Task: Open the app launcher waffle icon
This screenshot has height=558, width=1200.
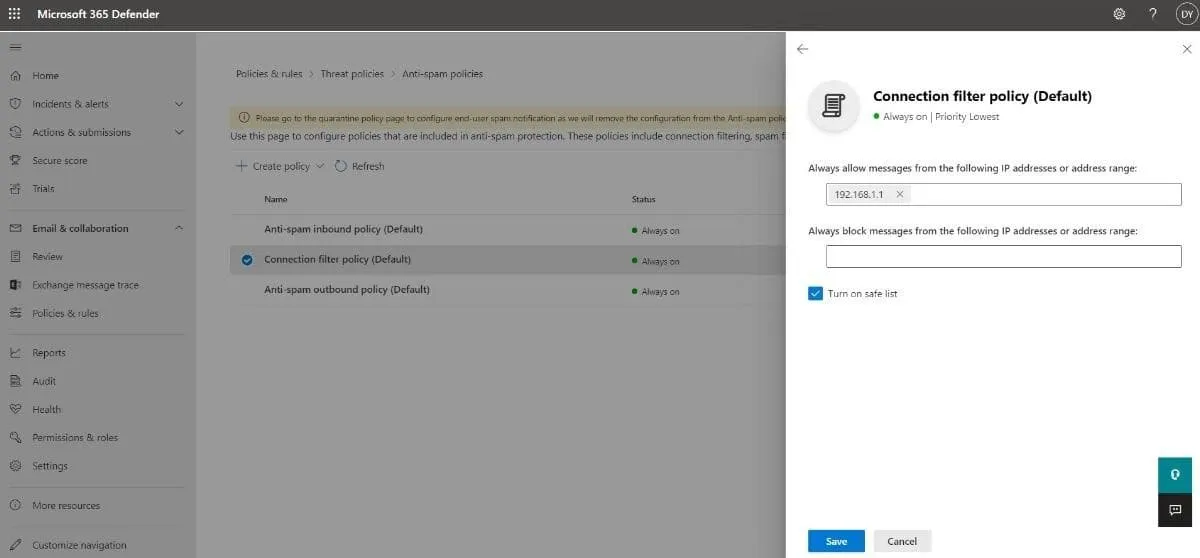Action: coord(15,14)
